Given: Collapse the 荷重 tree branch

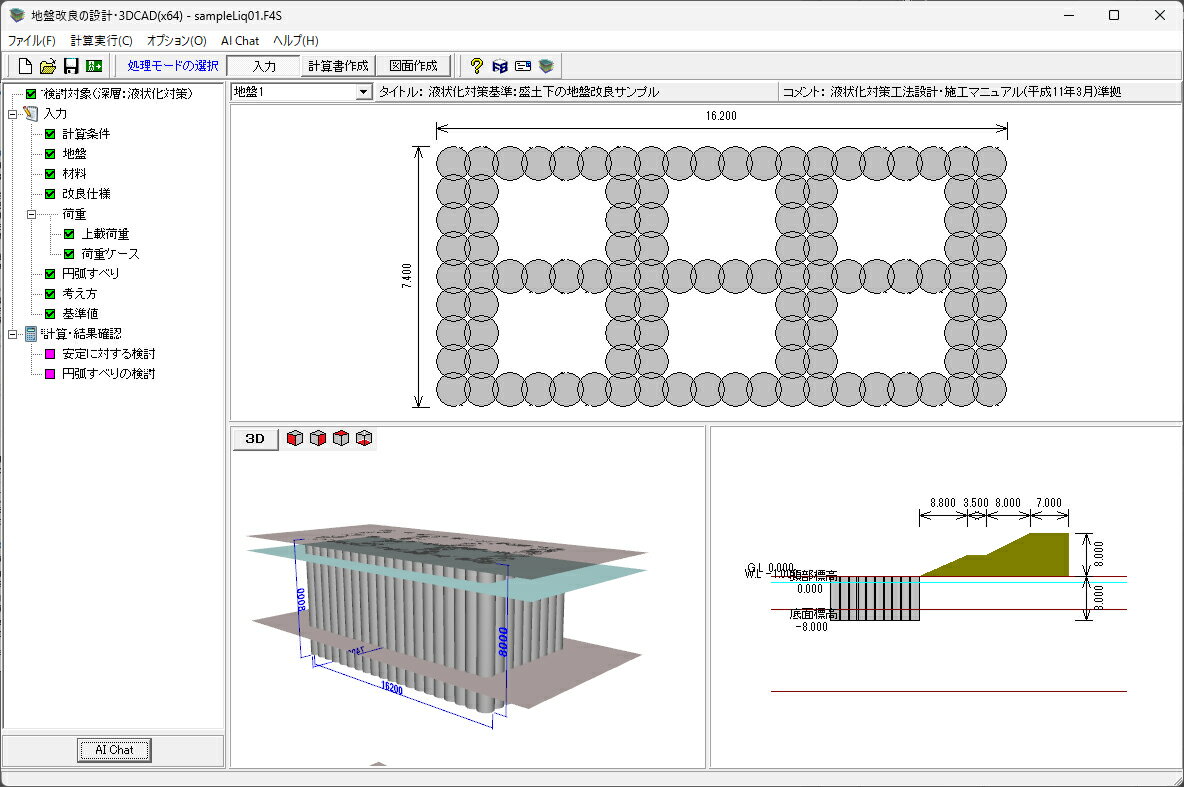Looking at the screenshot, I should tap(31, 214).
